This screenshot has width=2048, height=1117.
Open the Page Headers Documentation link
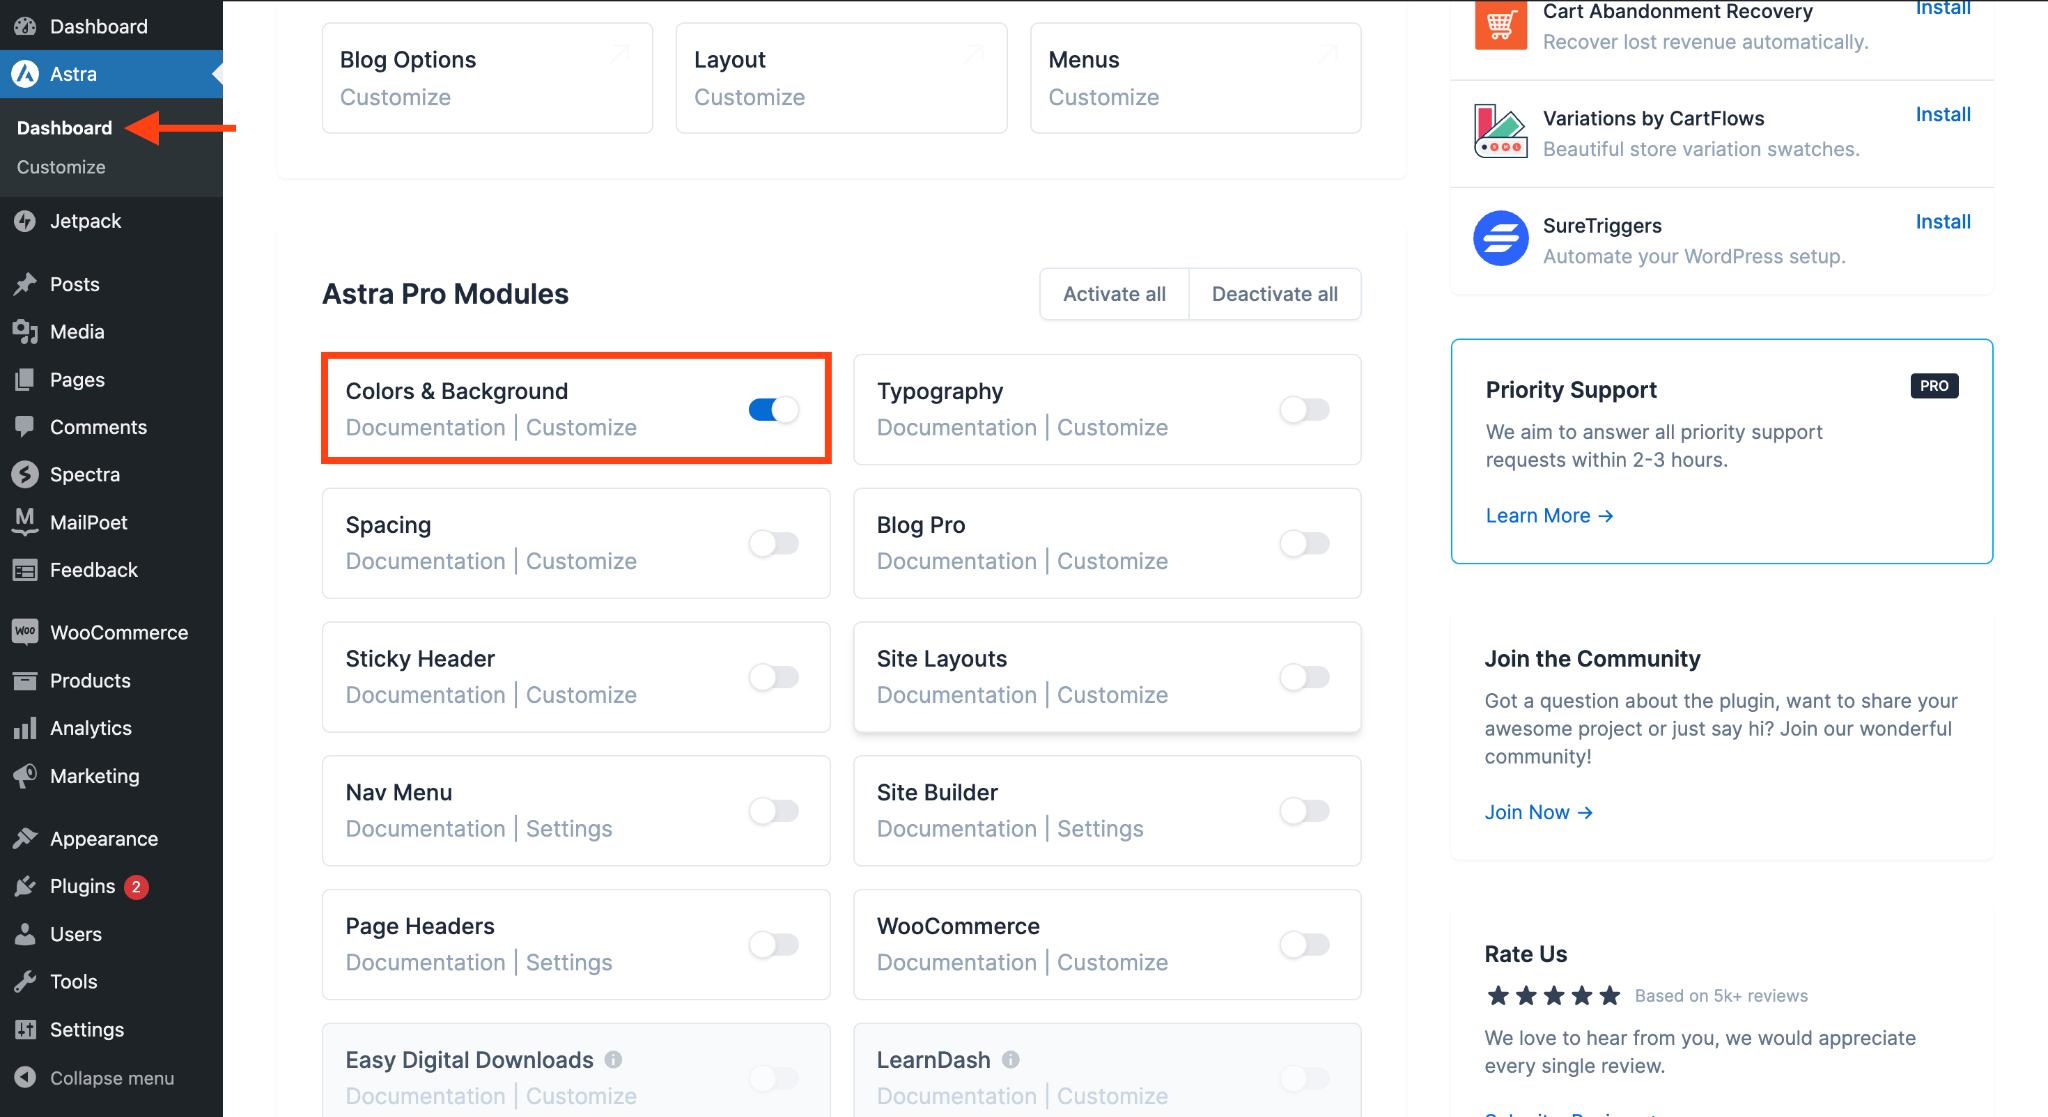pos(425,962)
